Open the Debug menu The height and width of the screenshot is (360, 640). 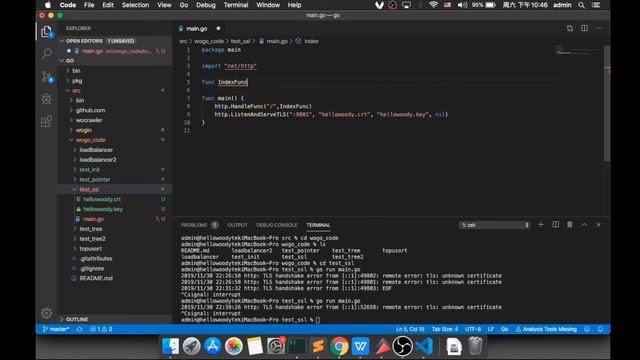pyautogui.click(x=205, y=5)
